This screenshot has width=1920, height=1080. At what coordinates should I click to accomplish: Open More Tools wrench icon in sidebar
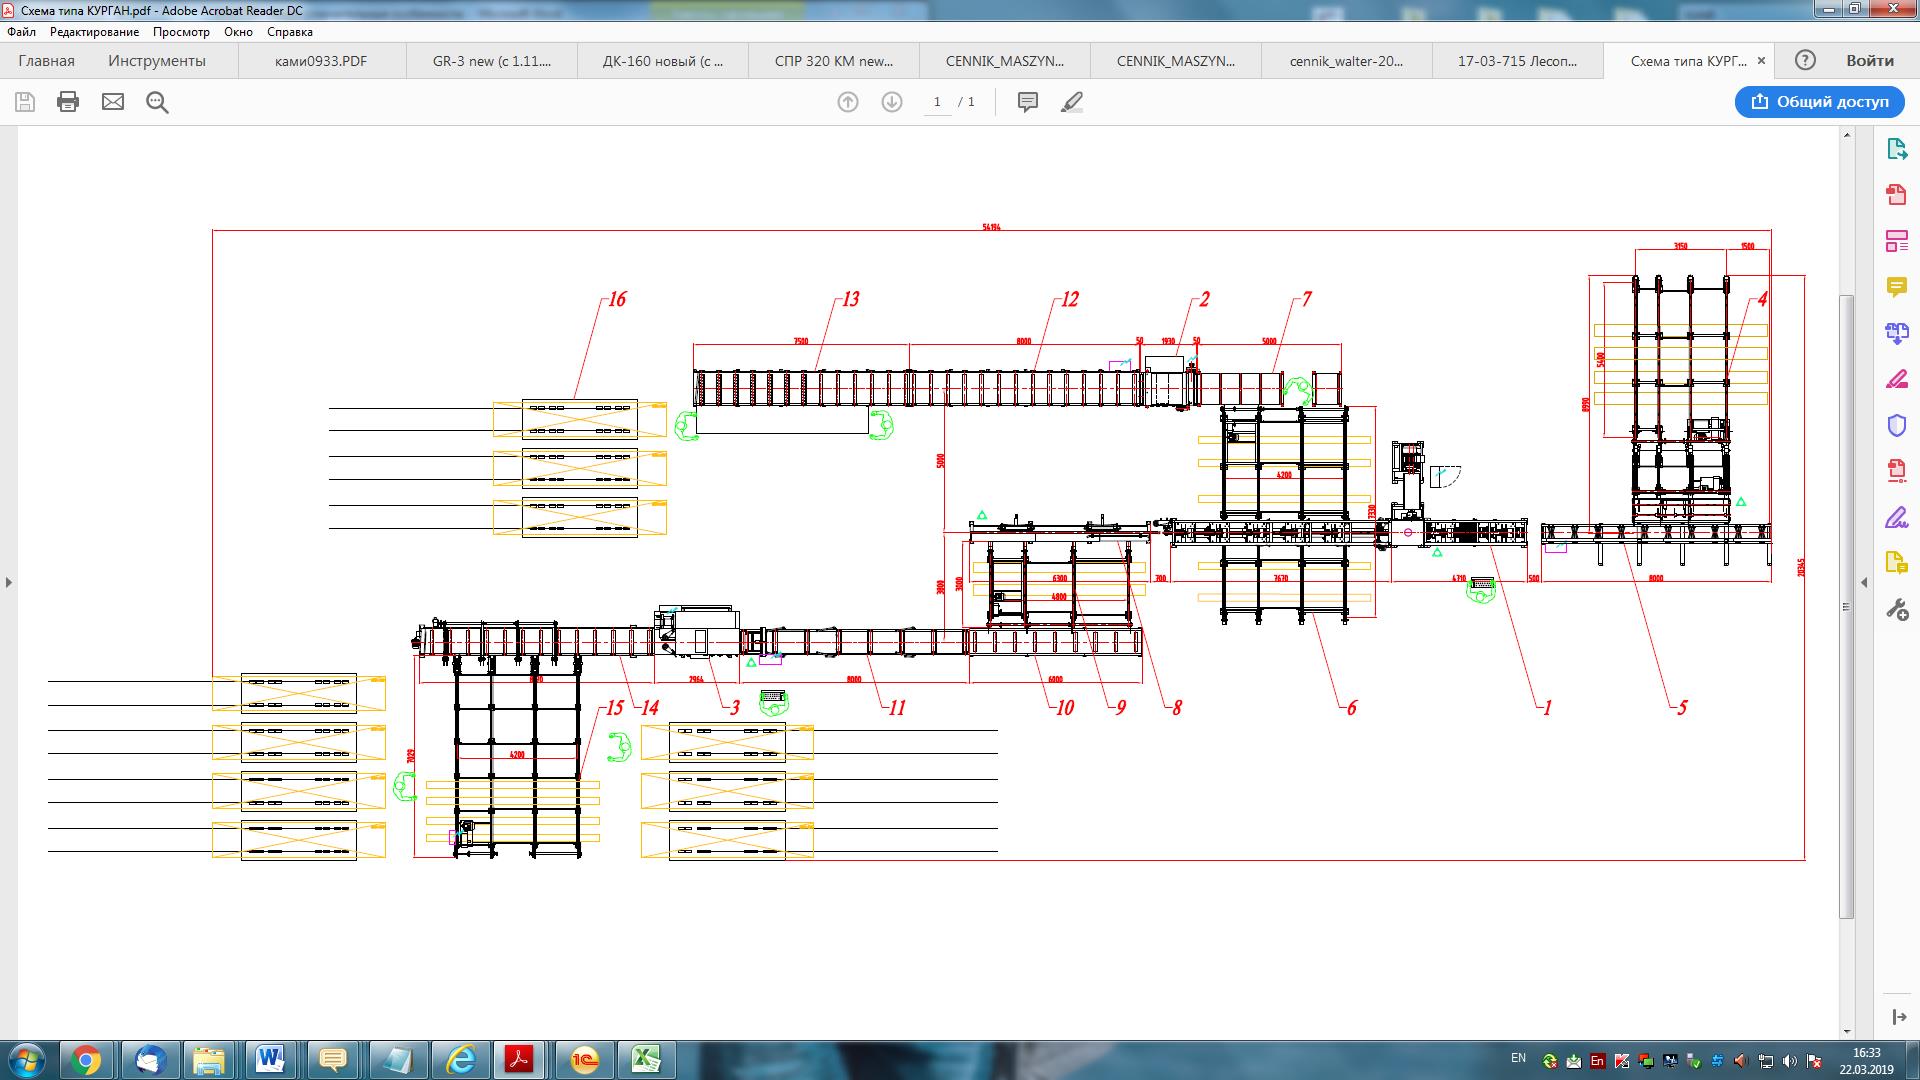[x=1897, y=609]
